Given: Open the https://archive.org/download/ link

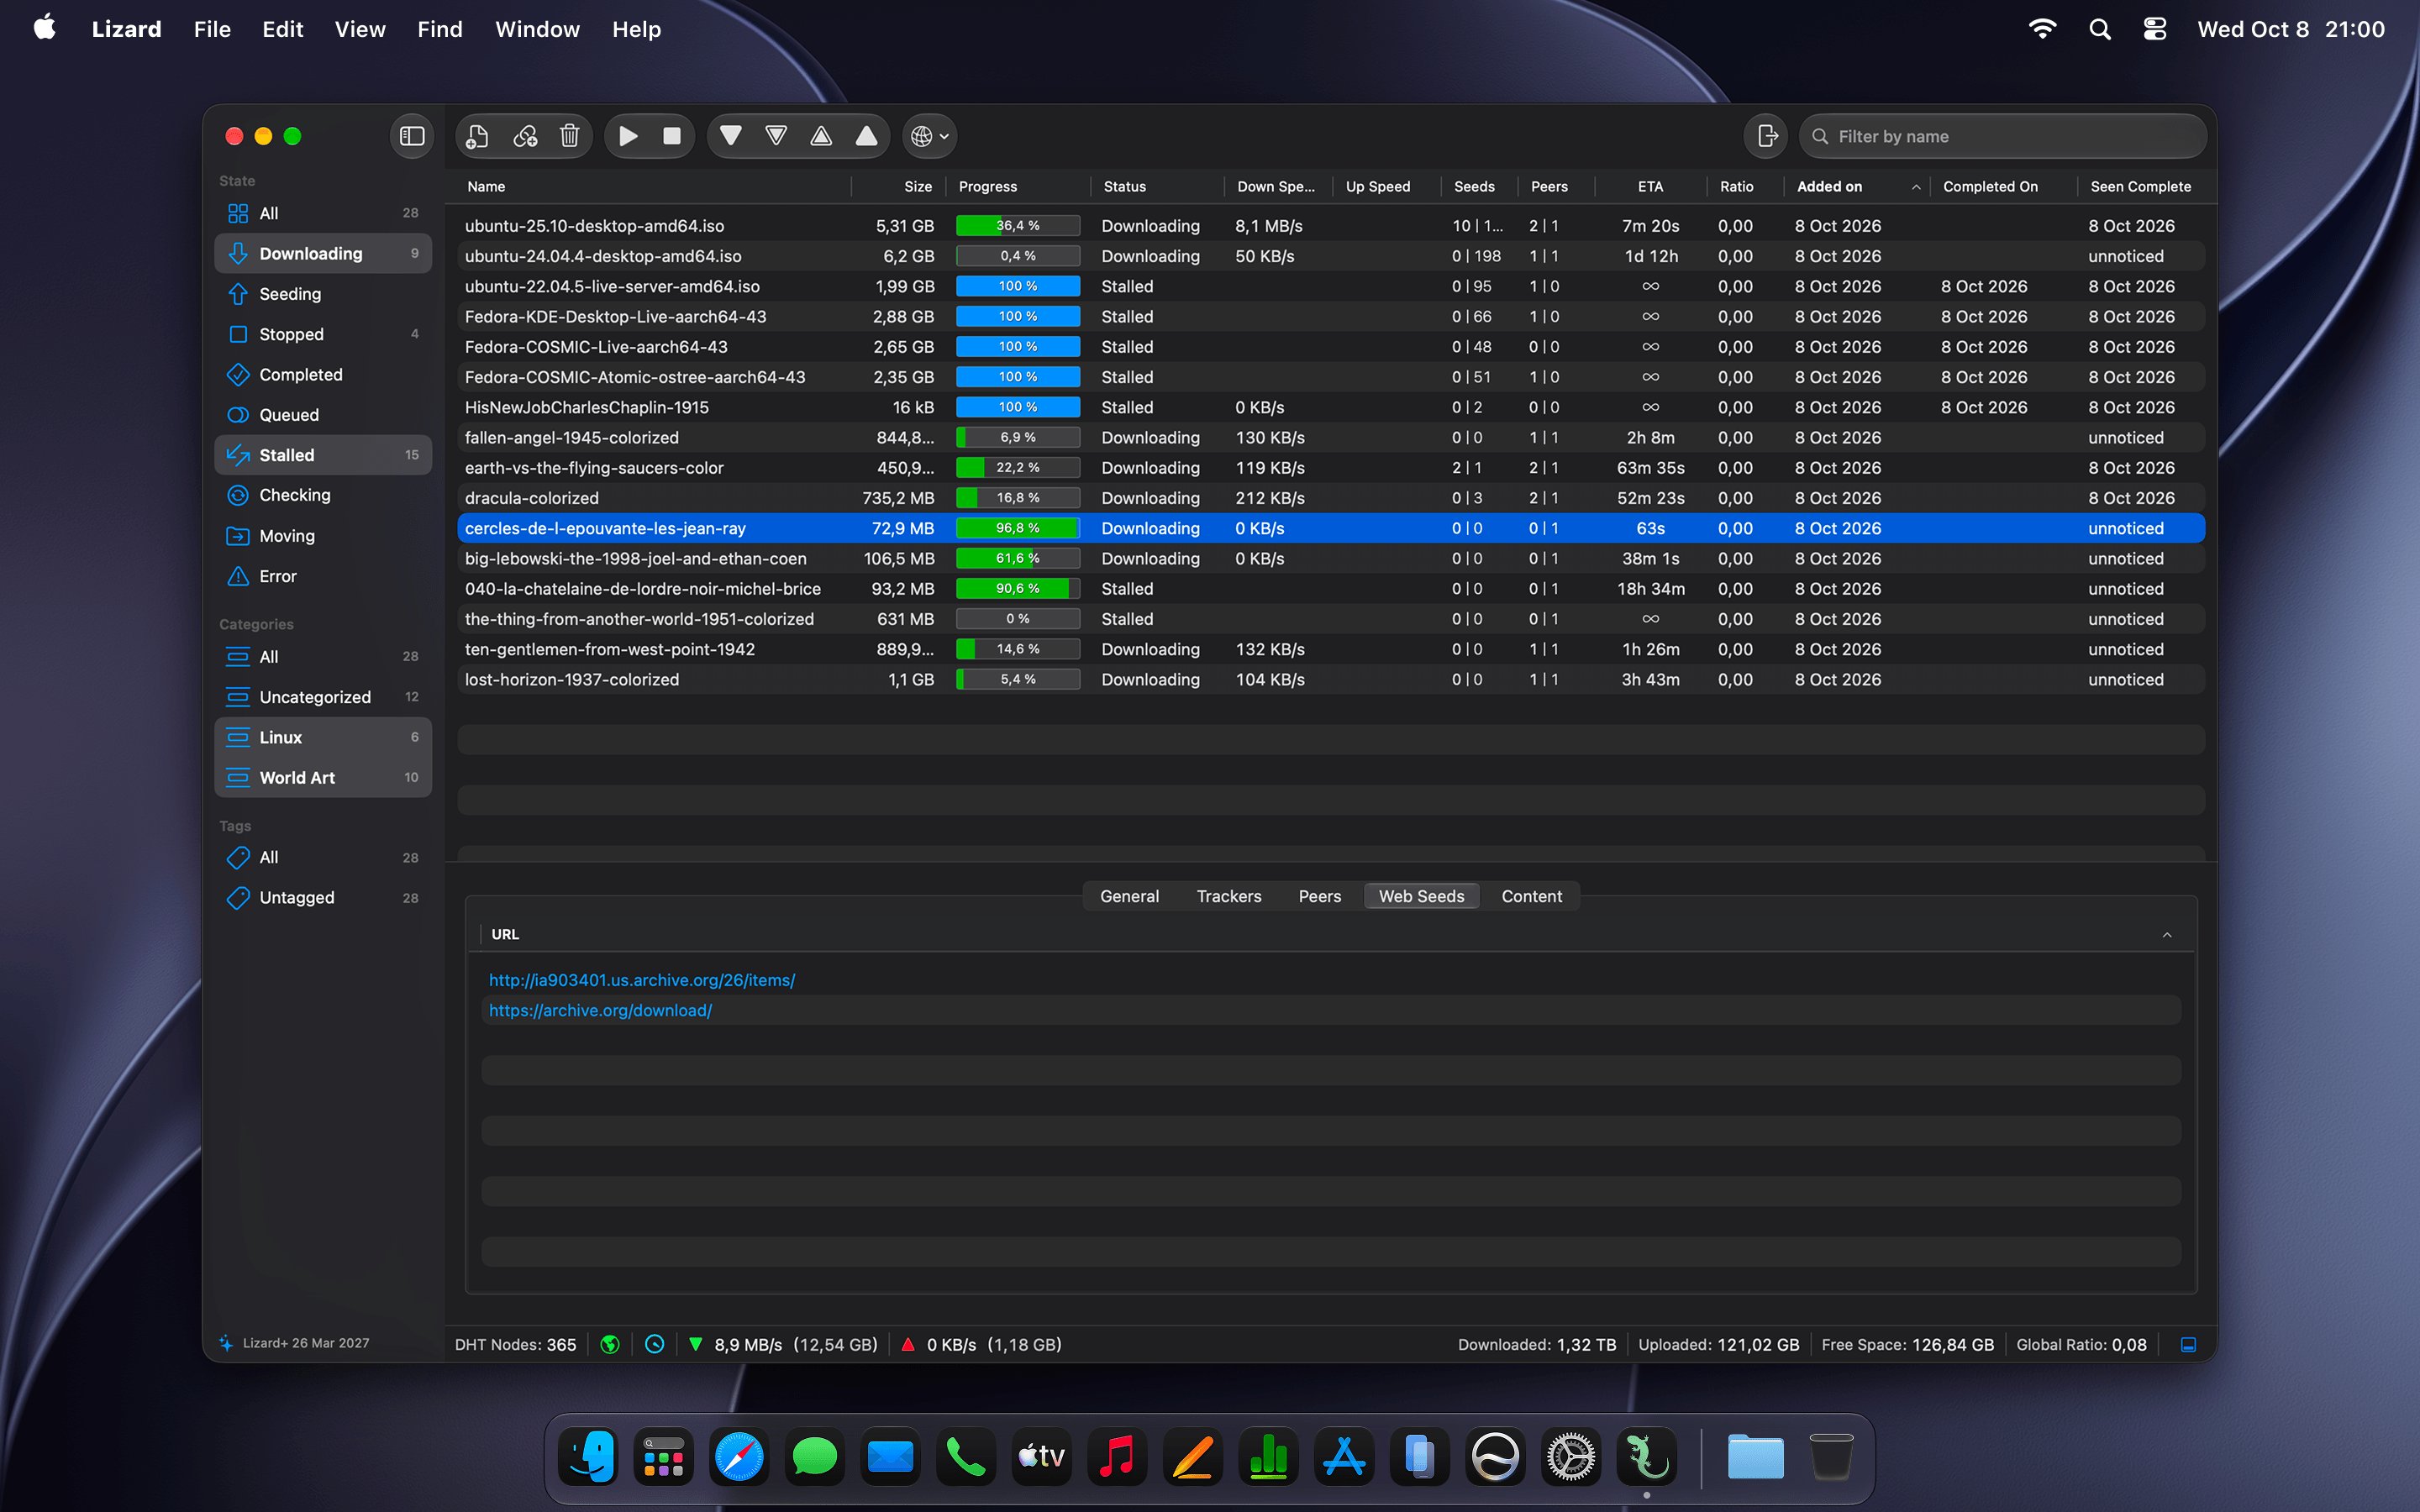Looking at the screenshot, I should 600,1010.
